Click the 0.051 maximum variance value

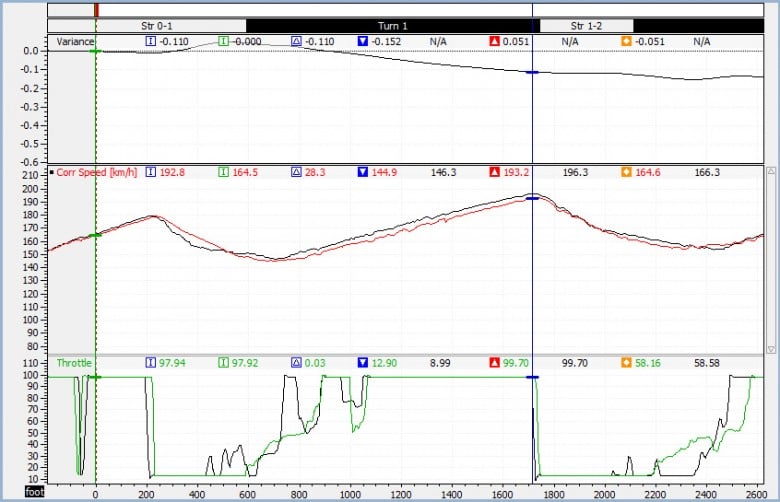[x=516, y=41]
